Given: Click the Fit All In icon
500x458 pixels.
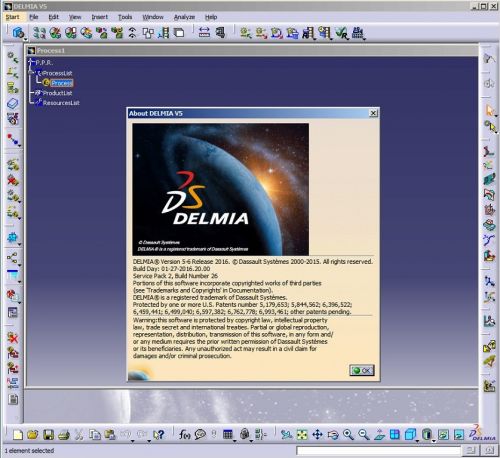Looking at the screenshot, I should (x=302, y=434).
